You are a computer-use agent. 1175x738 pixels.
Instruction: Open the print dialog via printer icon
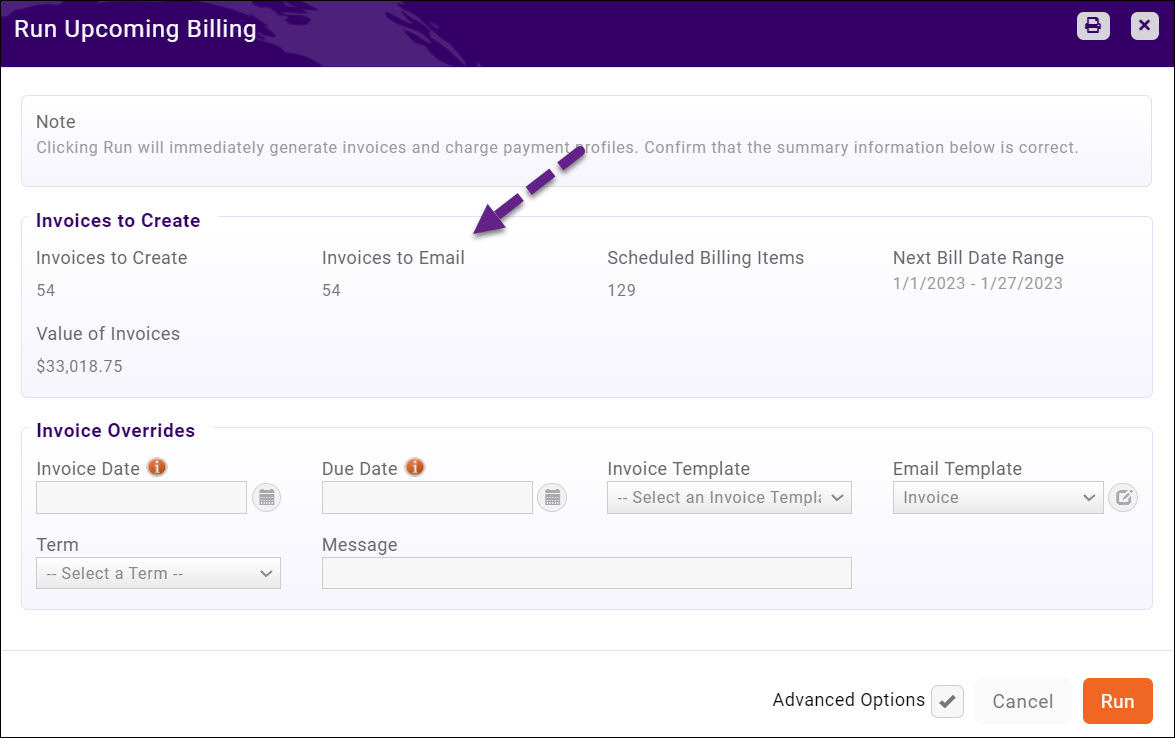point(1092,26)
